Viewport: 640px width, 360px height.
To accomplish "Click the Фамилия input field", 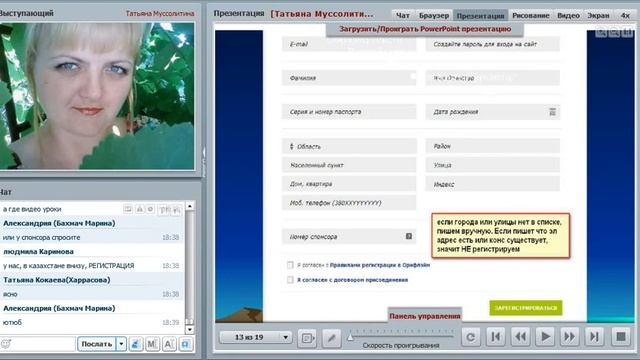I will coord(349,78).
